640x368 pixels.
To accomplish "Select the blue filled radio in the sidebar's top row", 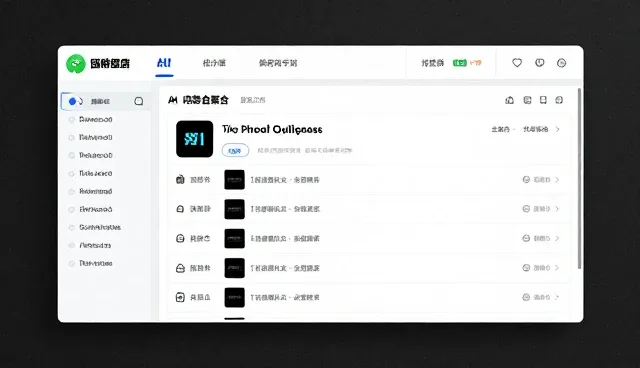I will coord(72,101).
